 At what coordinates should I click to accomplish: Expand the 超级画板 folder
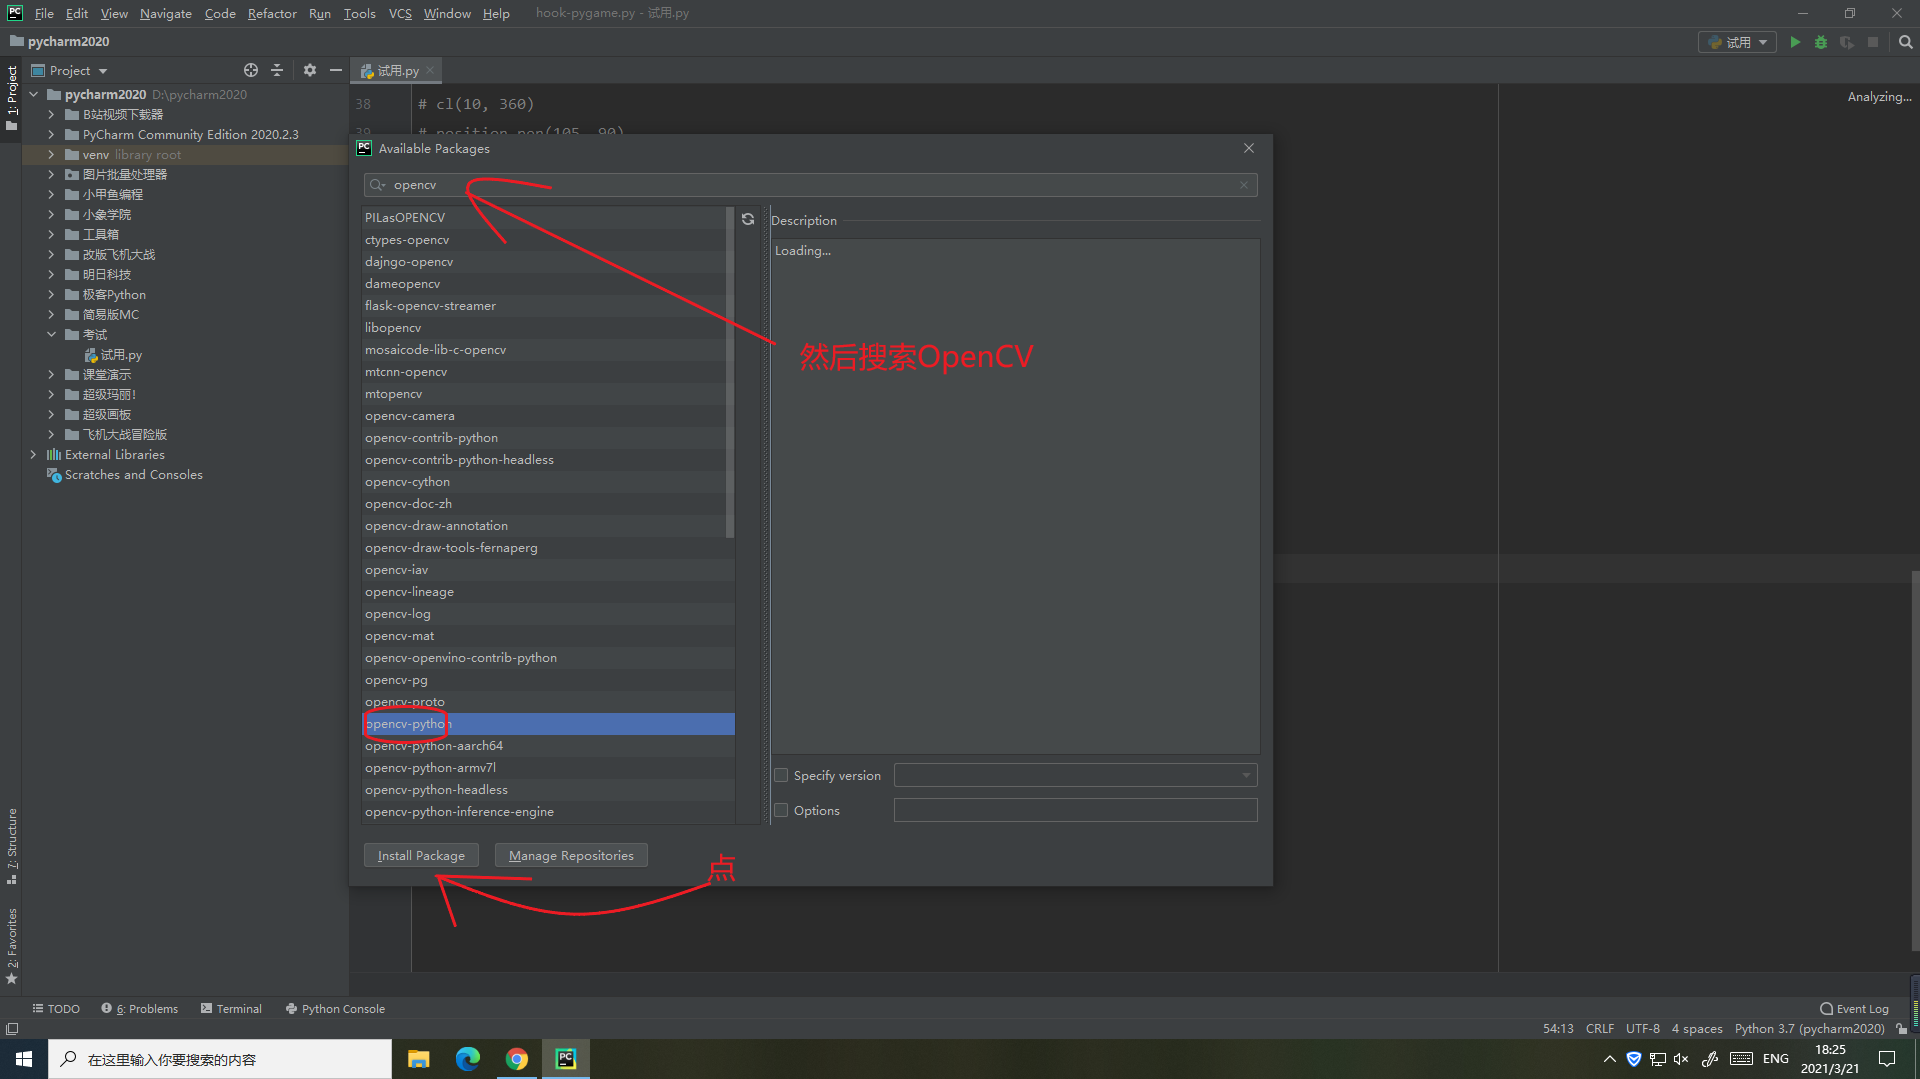51,414
